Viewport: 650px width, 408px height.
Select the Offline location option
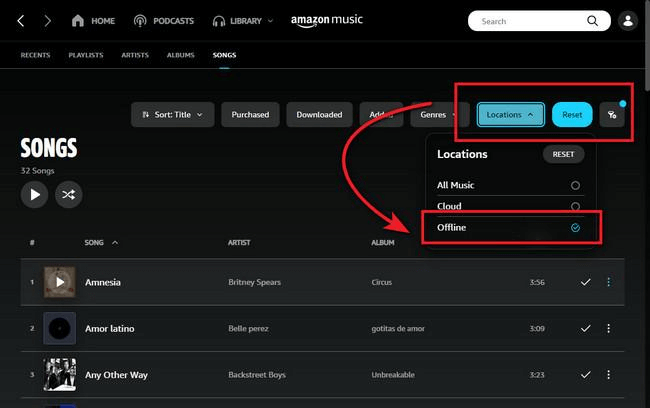574,228
